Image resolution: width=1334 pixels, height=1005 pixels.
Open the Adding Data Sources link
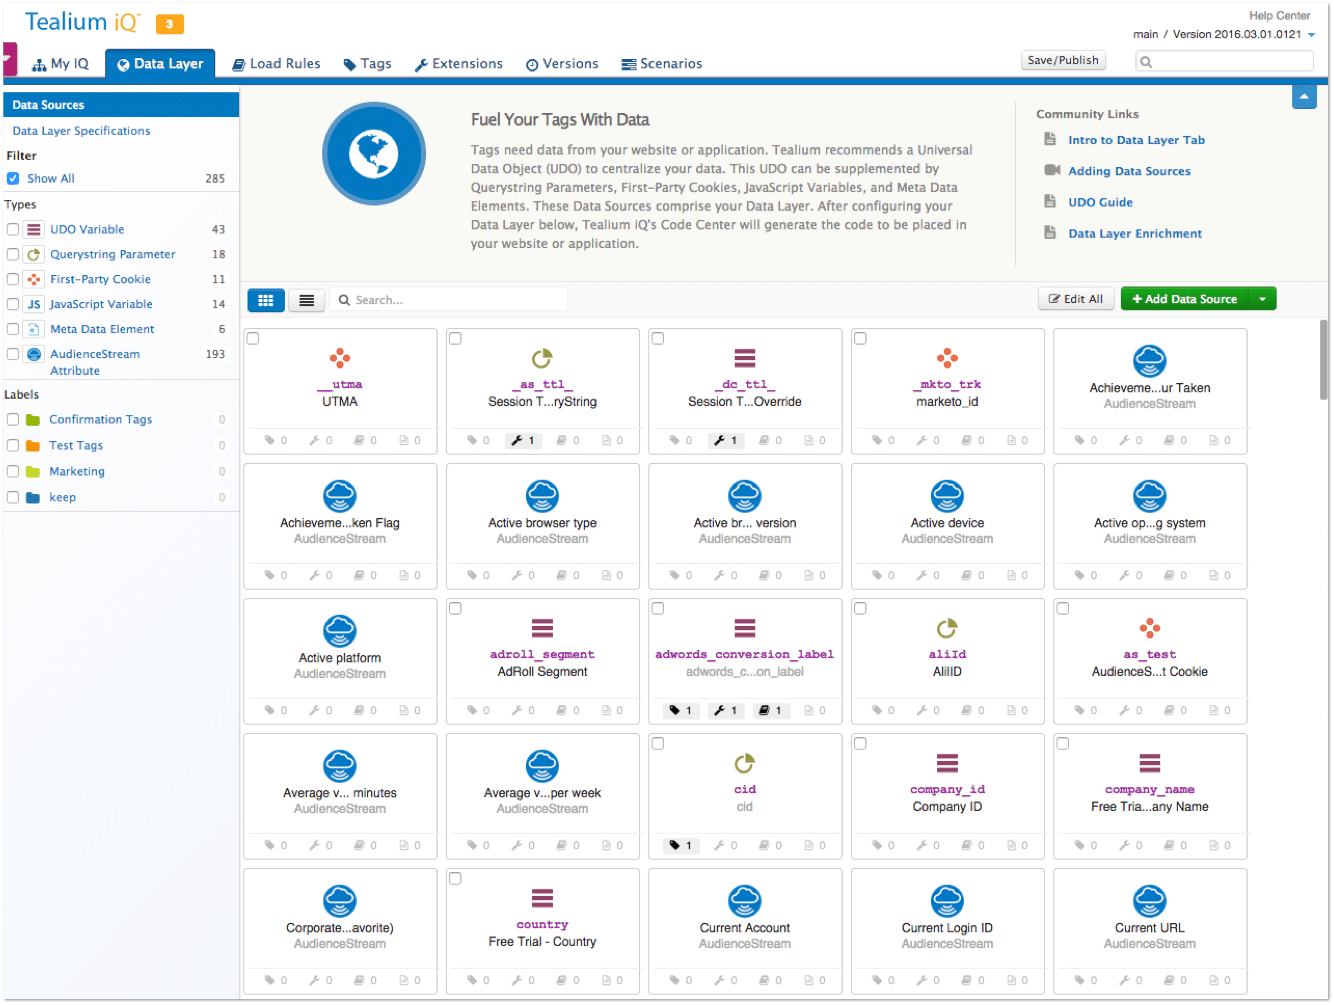click(x=1129, y=171)
